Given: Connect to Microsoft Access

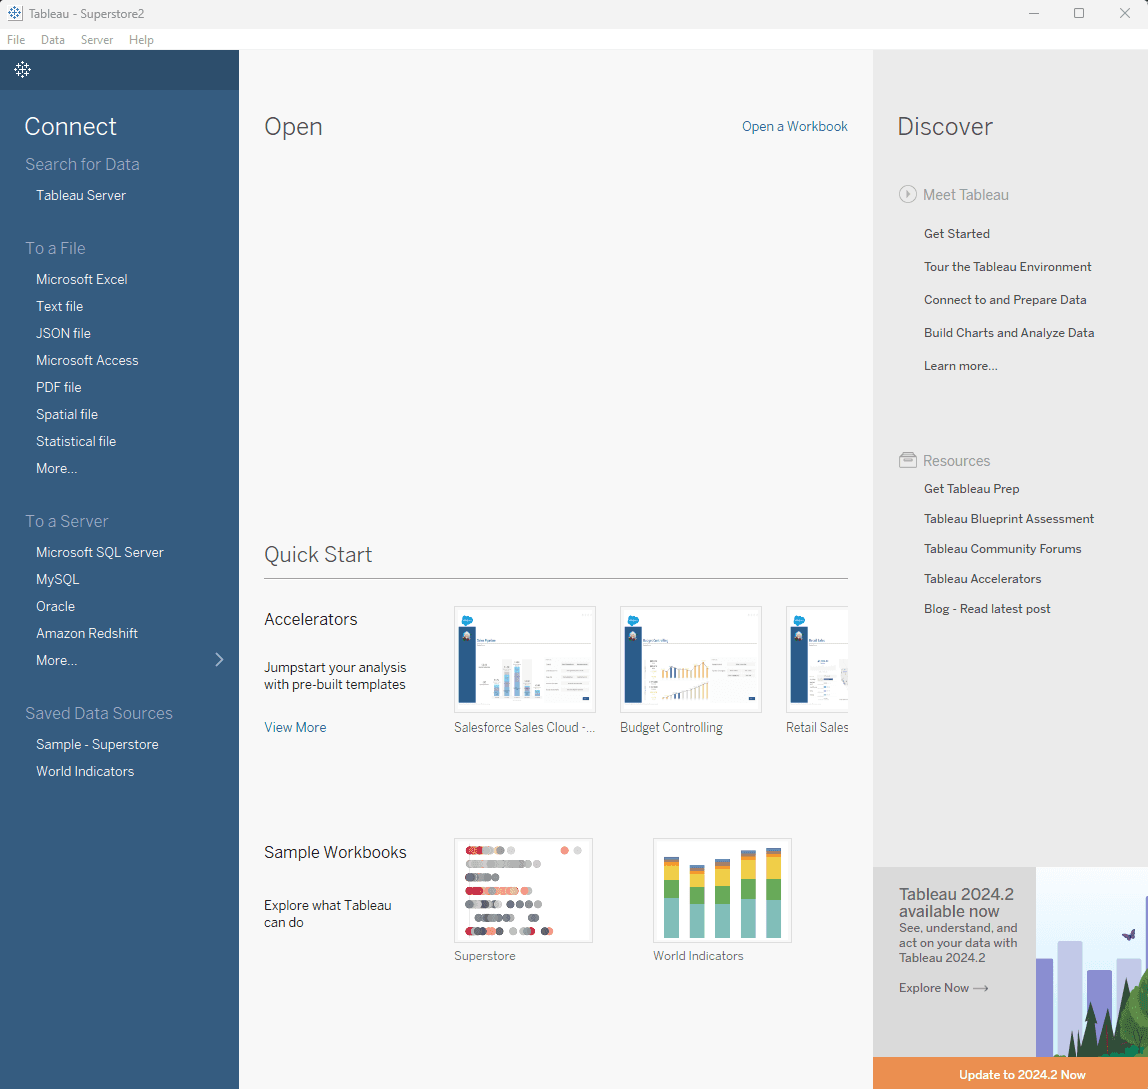Looking at the screenshot, I should click(x=87, y=360).
